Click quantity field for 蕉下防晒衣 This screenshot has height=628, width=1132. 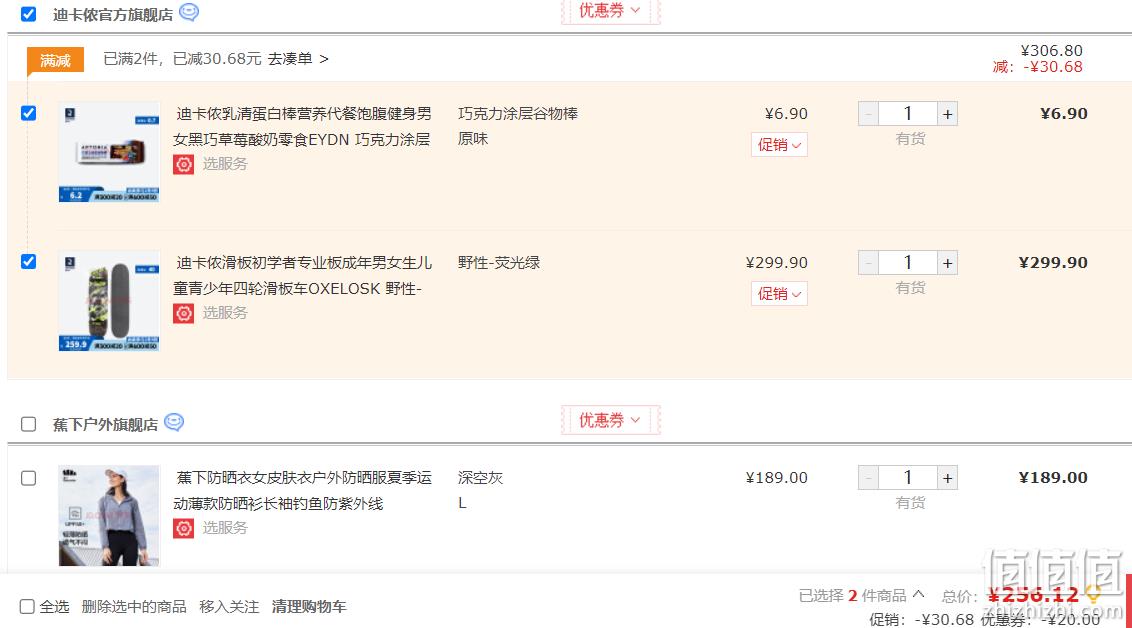click(x=907, y=478)
